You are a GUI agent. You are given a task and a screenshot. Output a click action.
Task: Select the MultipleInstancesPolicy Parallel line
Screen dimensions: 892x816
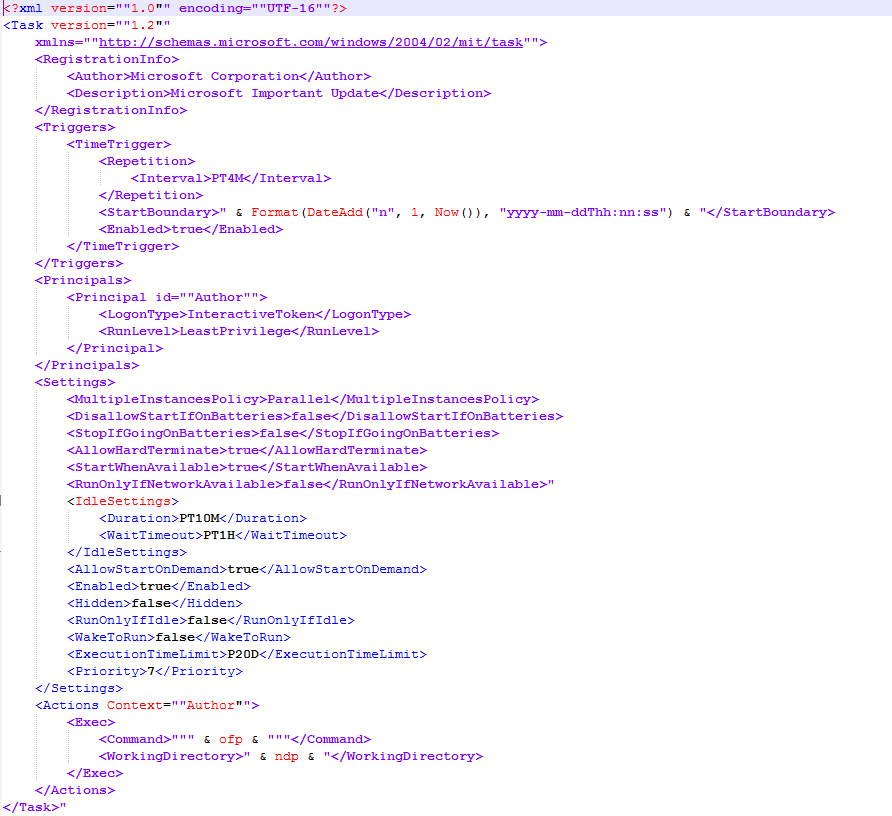tap(303, 400)
